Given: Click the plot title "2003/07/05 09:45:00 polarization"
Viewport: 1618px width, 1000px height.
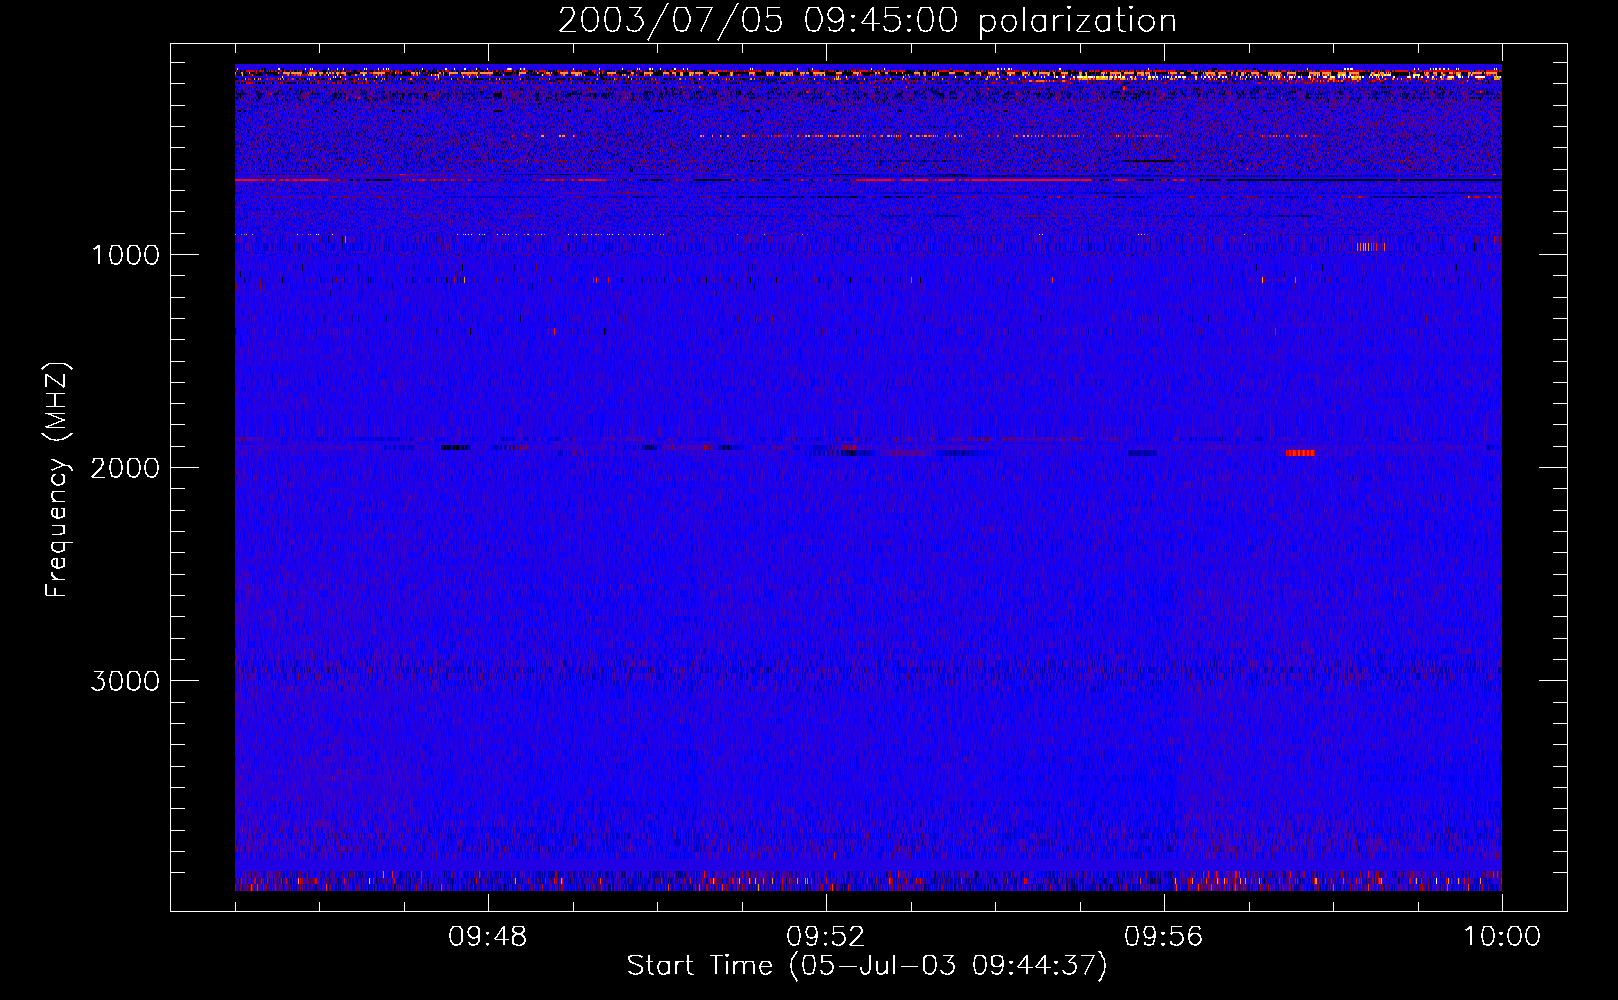Looking at the screenshot, I should point(867,21).
